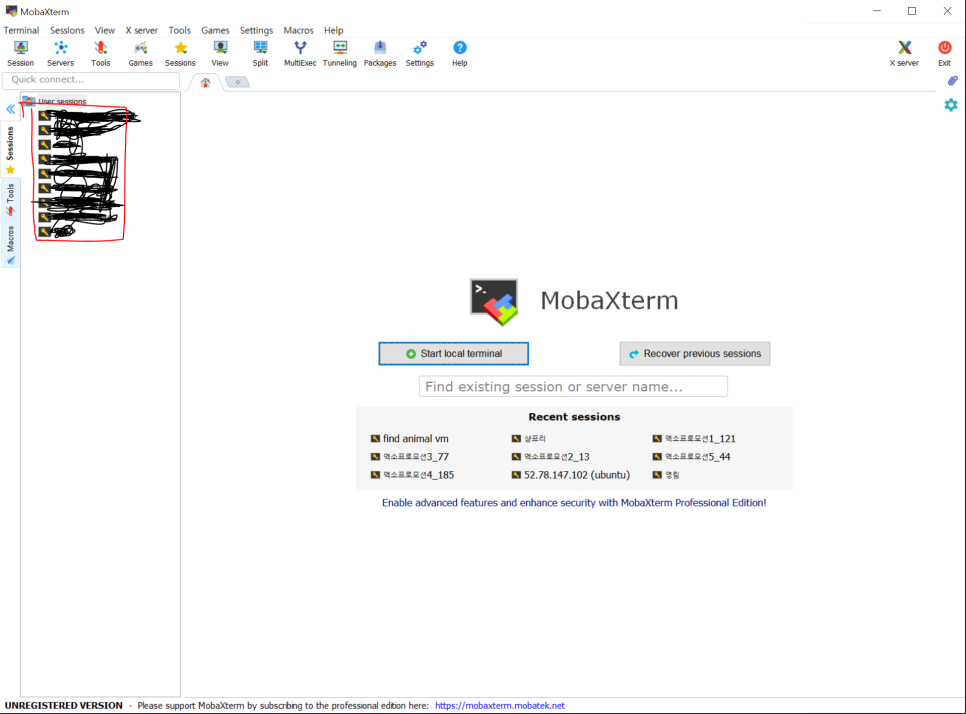Open recent session find animal vm

410,439
